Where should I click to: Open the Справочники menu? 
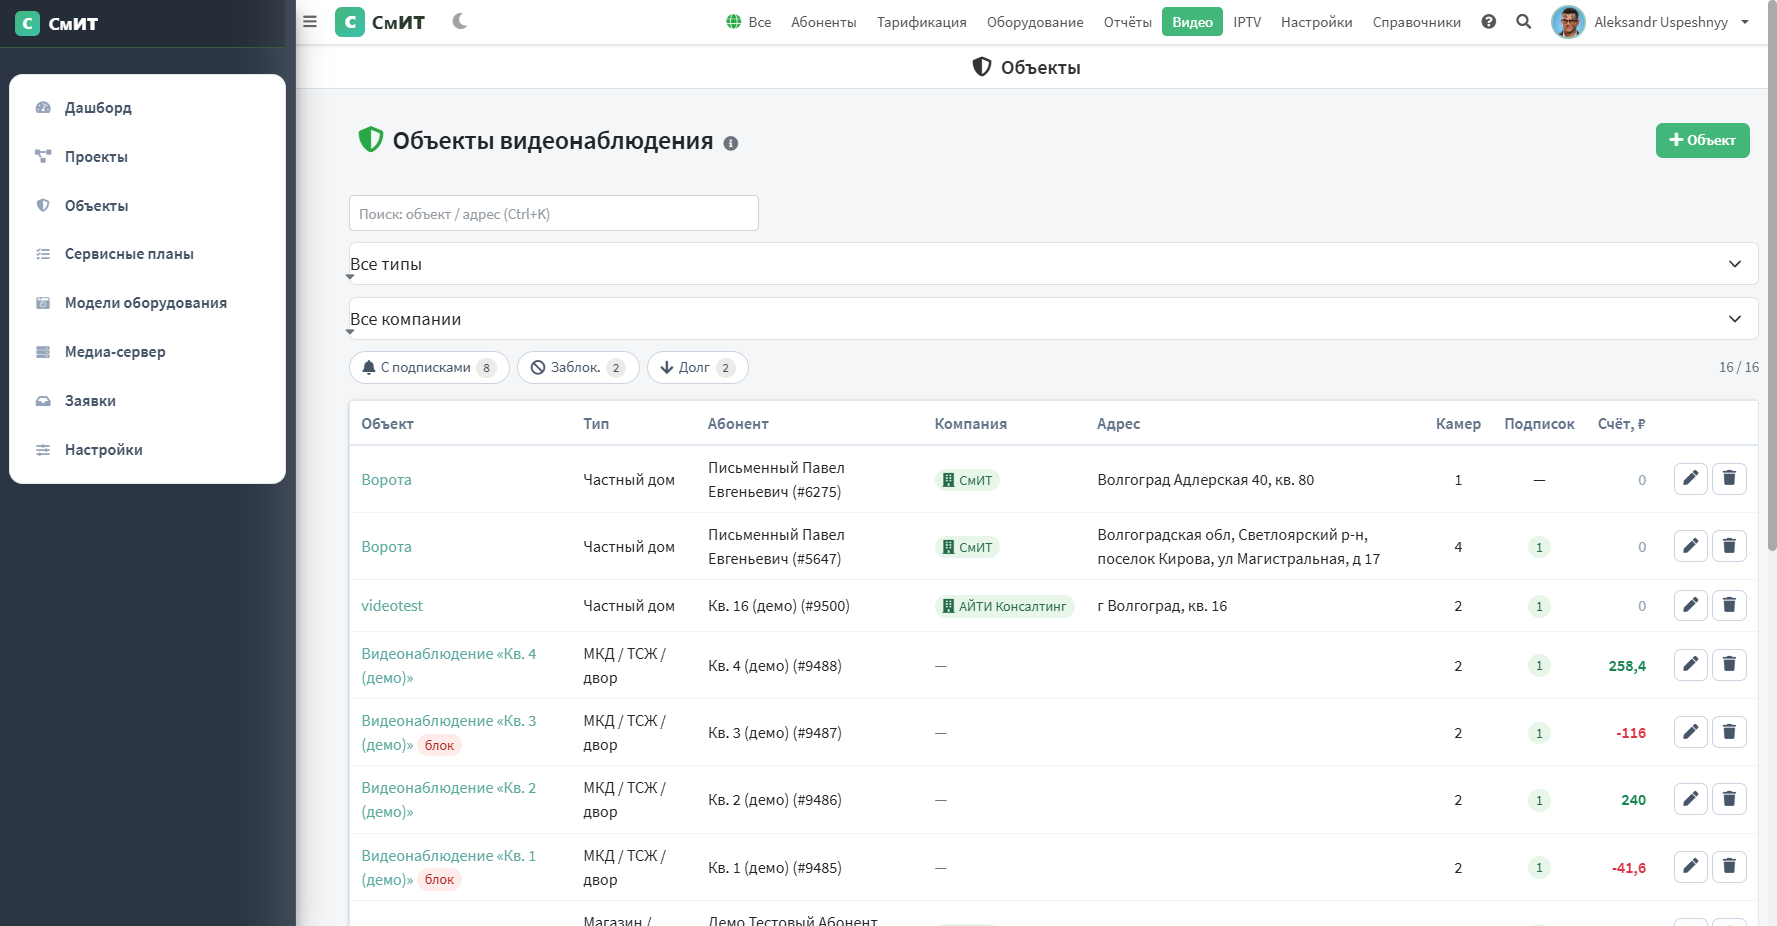pos(1416,22)
